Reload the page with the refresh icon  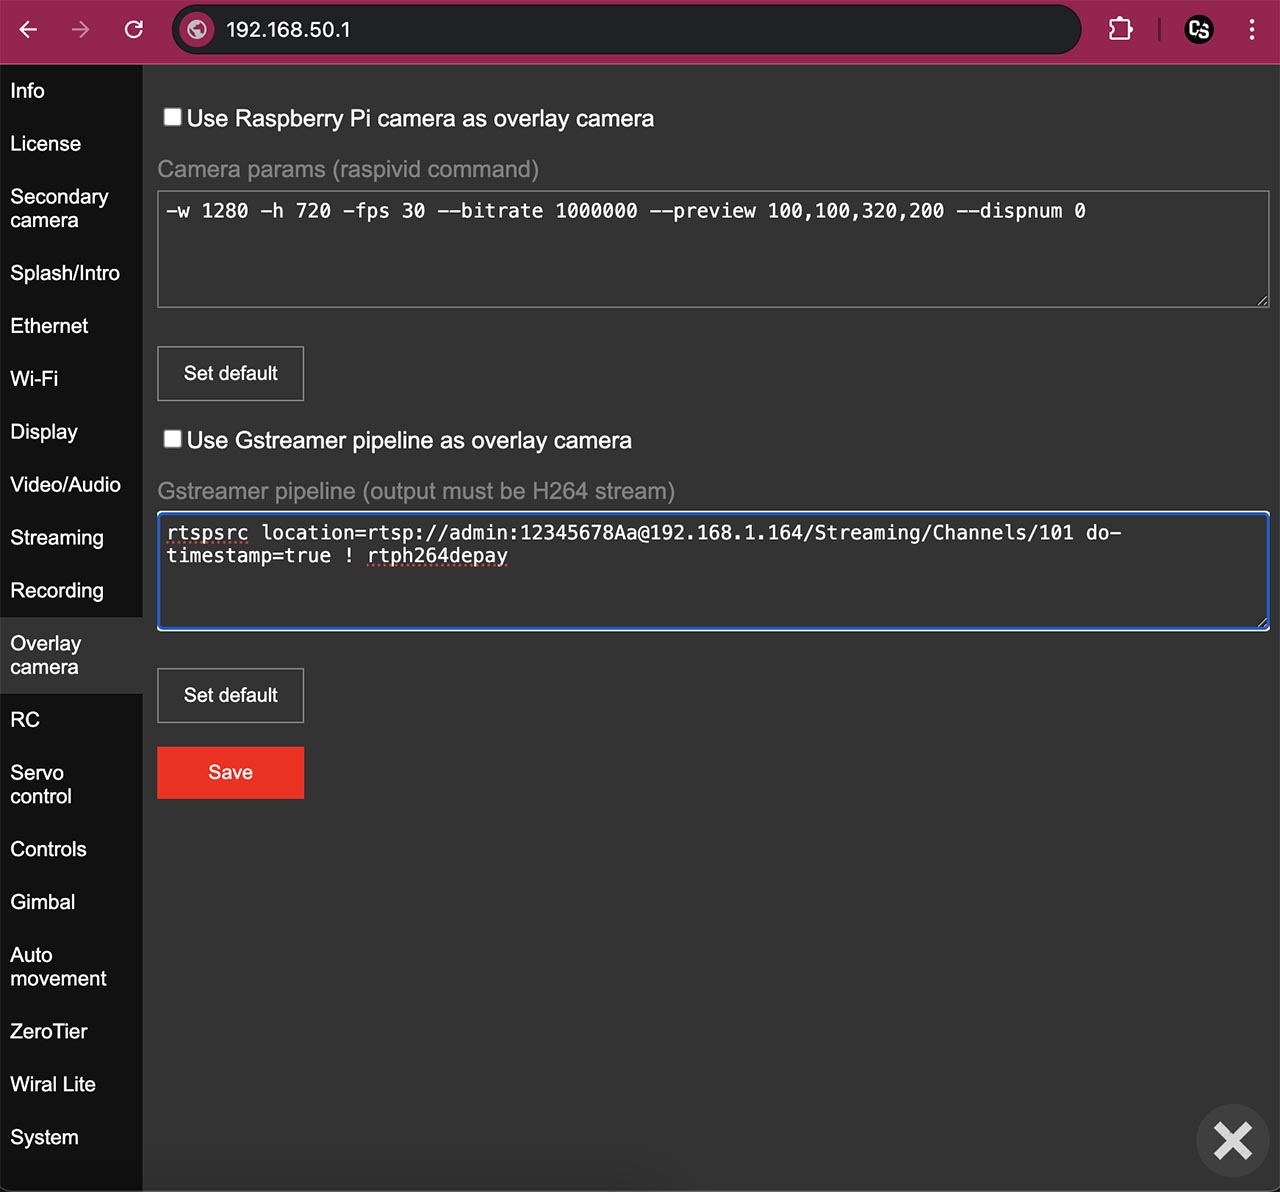point(133,30)
